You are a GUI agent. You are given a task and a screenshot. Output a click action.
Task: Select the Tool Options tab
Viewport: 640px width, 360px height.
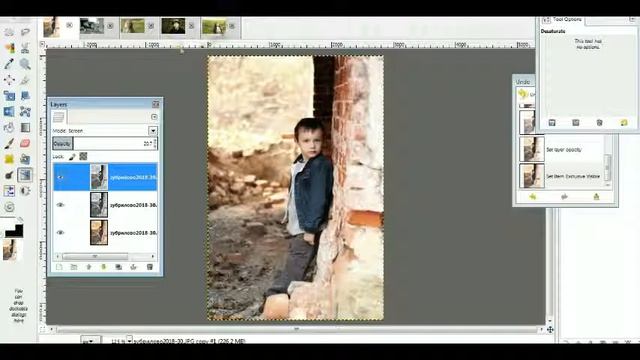click(562, 20)
